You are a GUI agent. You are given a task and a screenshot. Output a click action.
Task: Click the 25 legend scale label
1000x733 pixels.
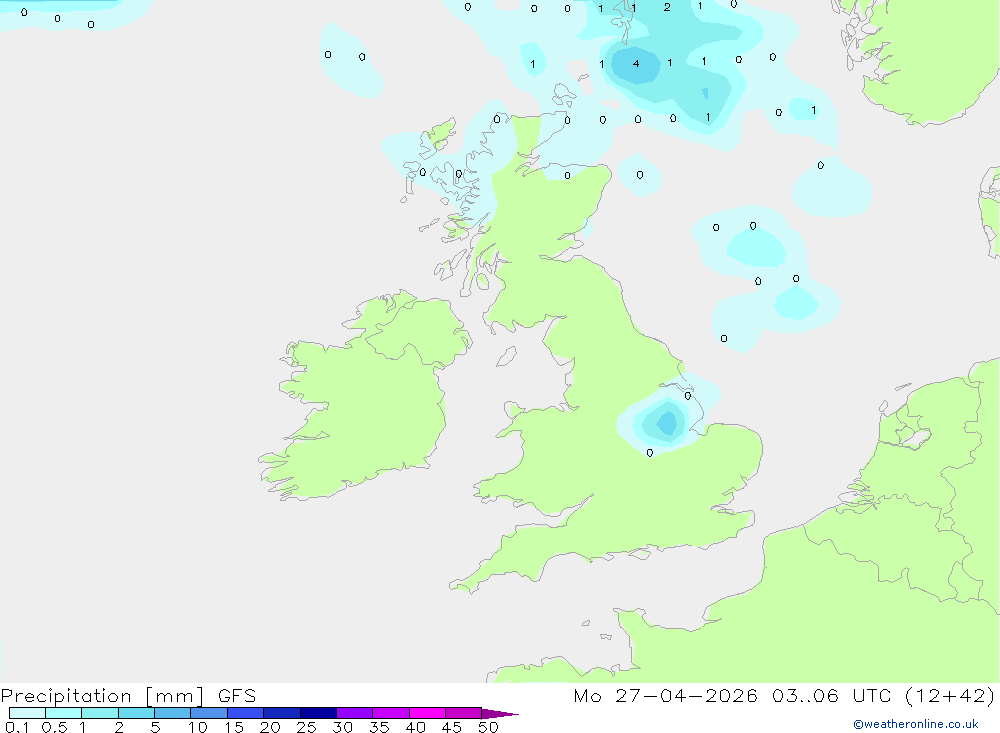tap(307, 727)
